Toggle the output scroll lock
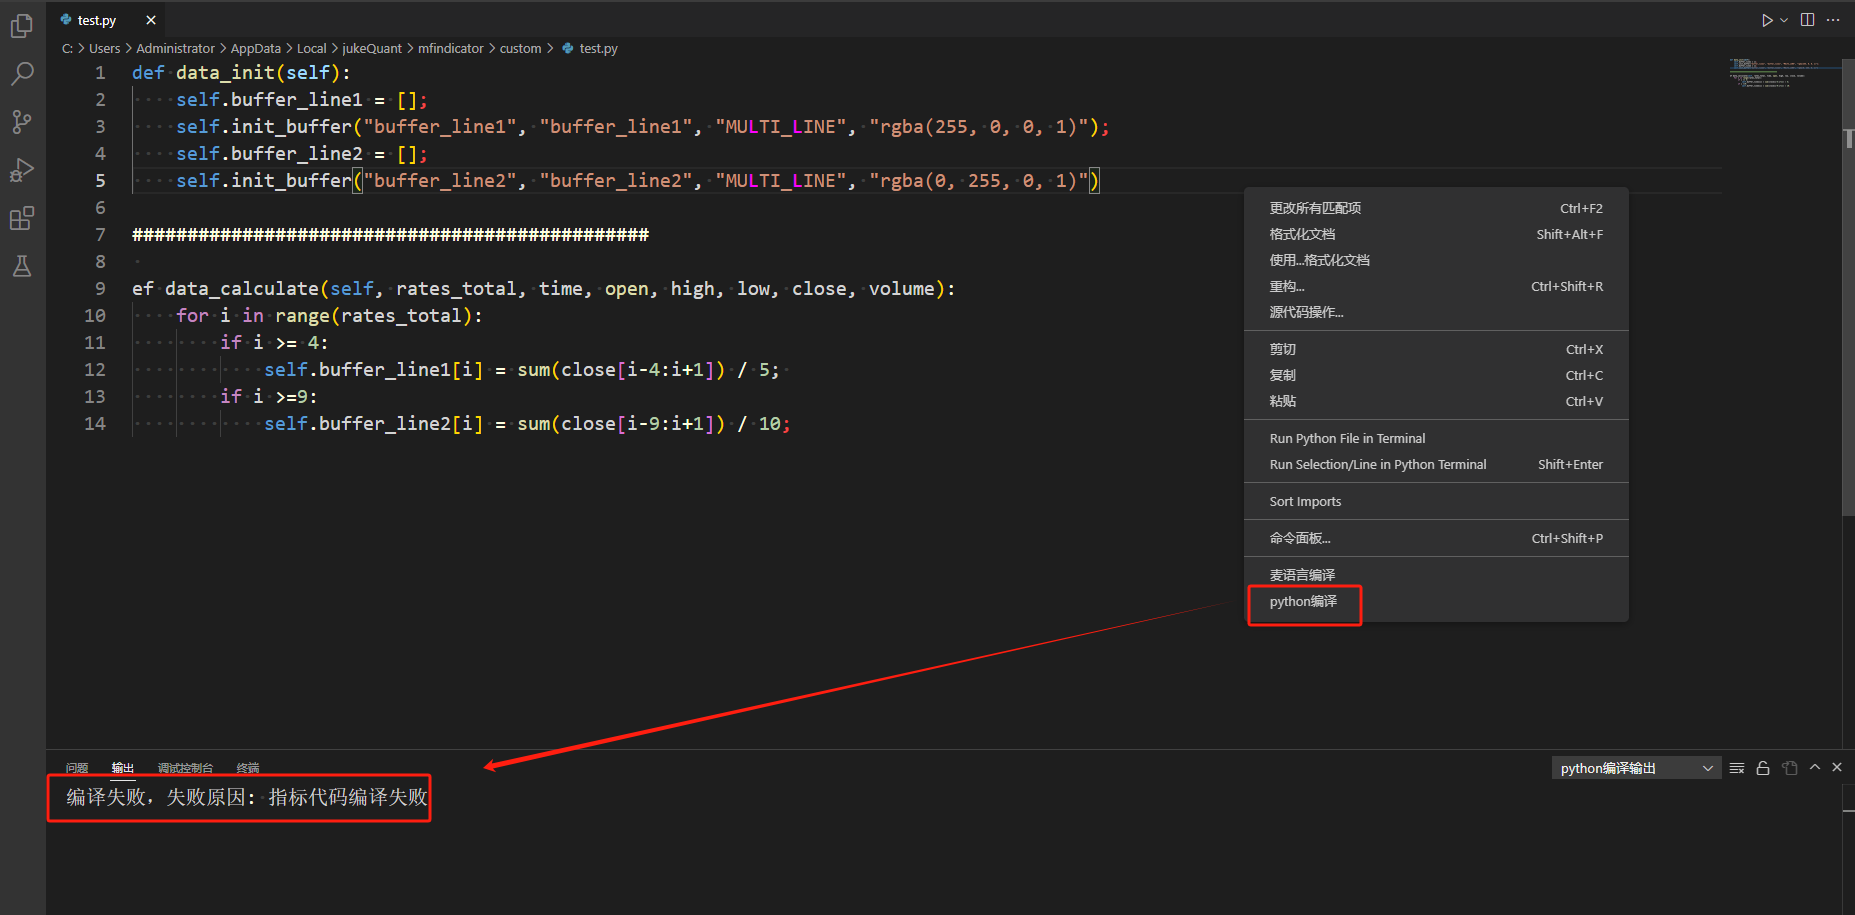The height and width of the screenshot is (915, 1855). (1763, 768)
